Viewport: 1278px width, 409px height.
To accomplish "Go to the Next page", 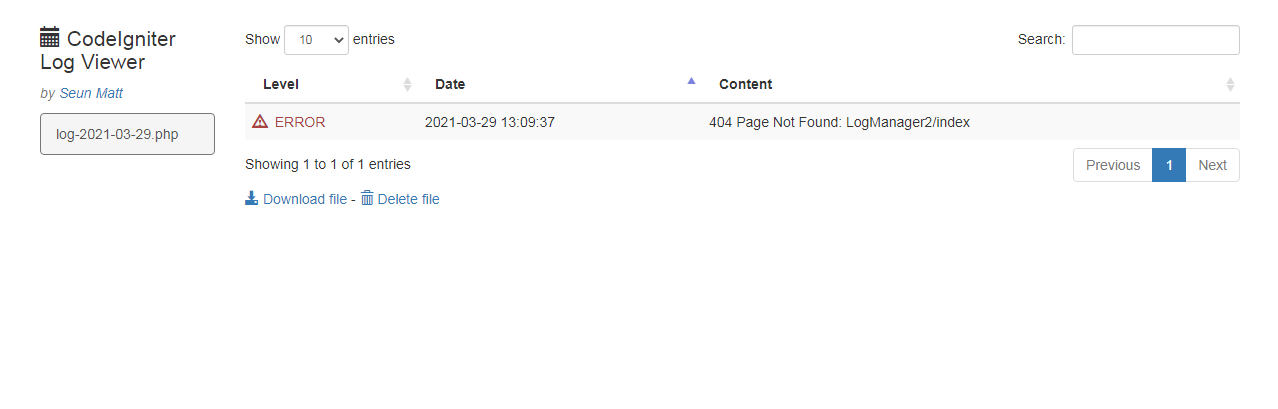I will click(x=1212, y=165).
